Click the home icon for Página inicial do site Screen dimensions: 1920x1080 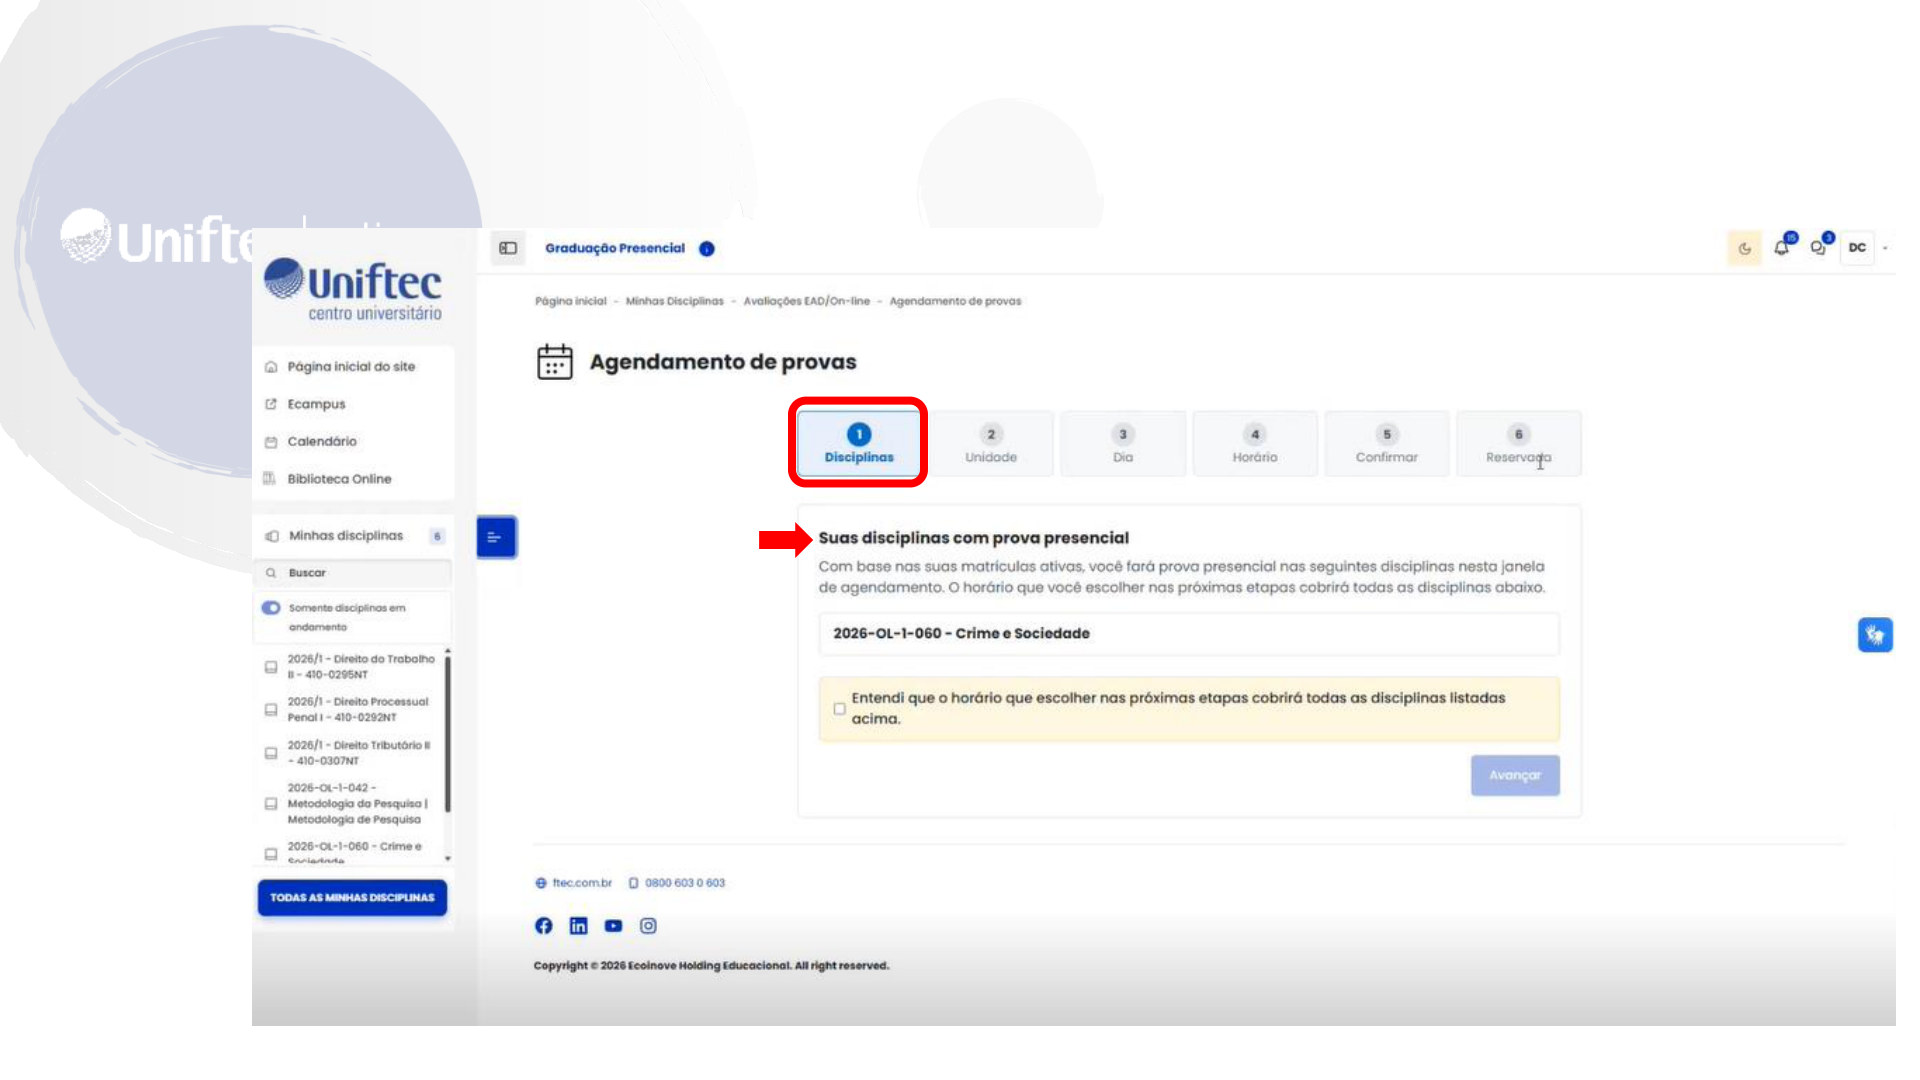[271, 367]
